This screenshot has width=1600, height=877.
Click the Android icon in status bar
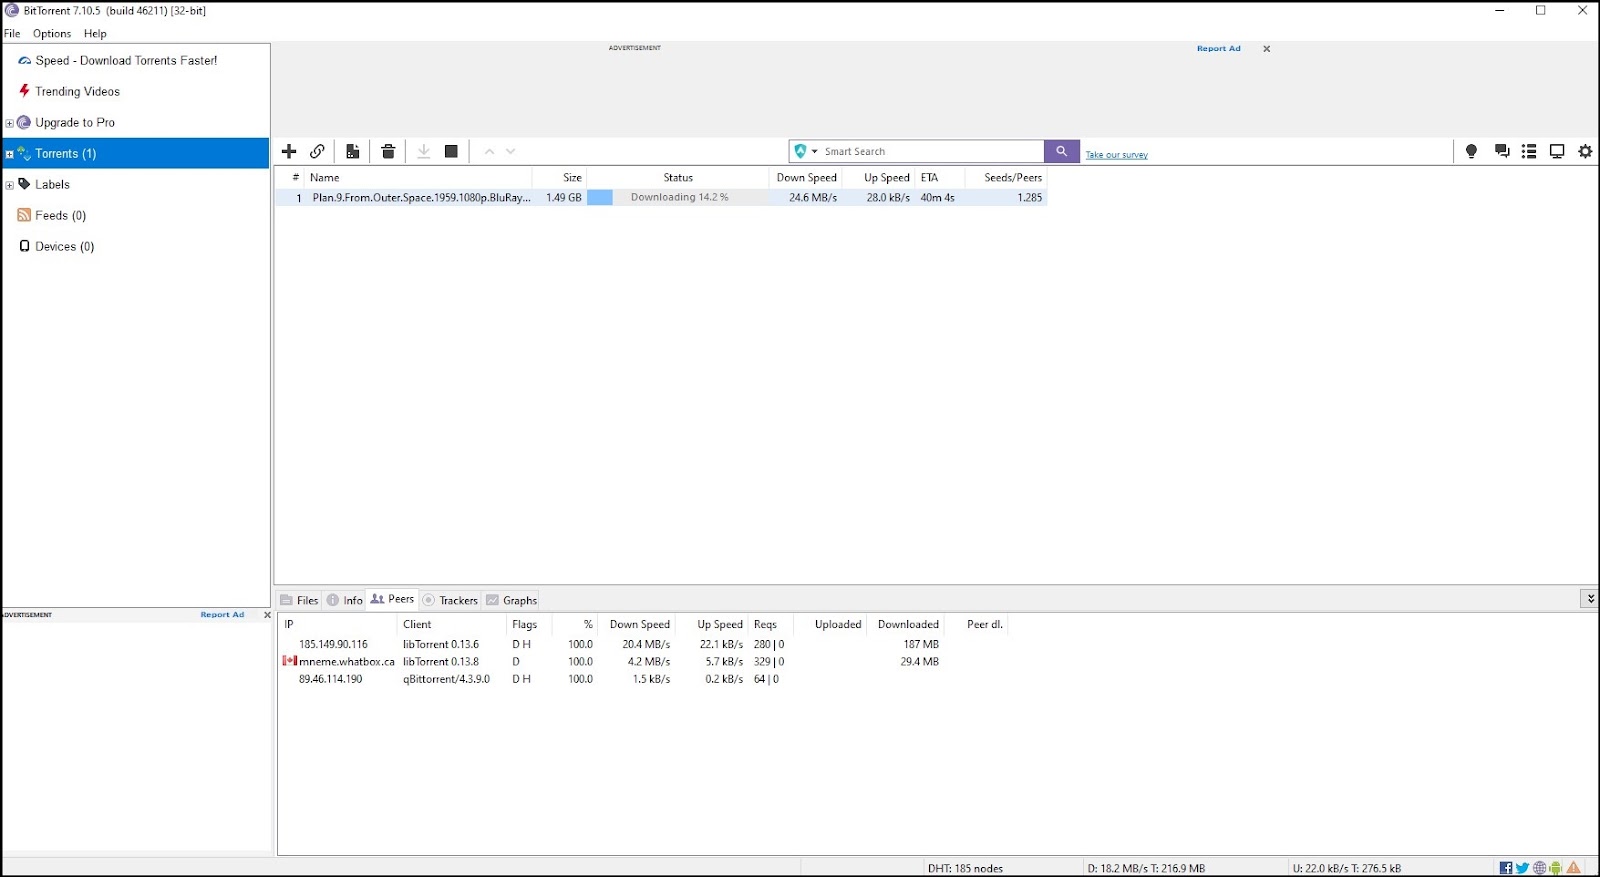click(x=1555, y=868)
